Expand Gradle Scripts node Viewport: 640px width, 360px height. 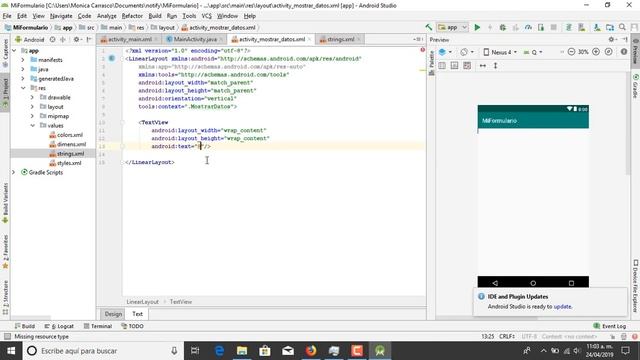coord(14,172)
